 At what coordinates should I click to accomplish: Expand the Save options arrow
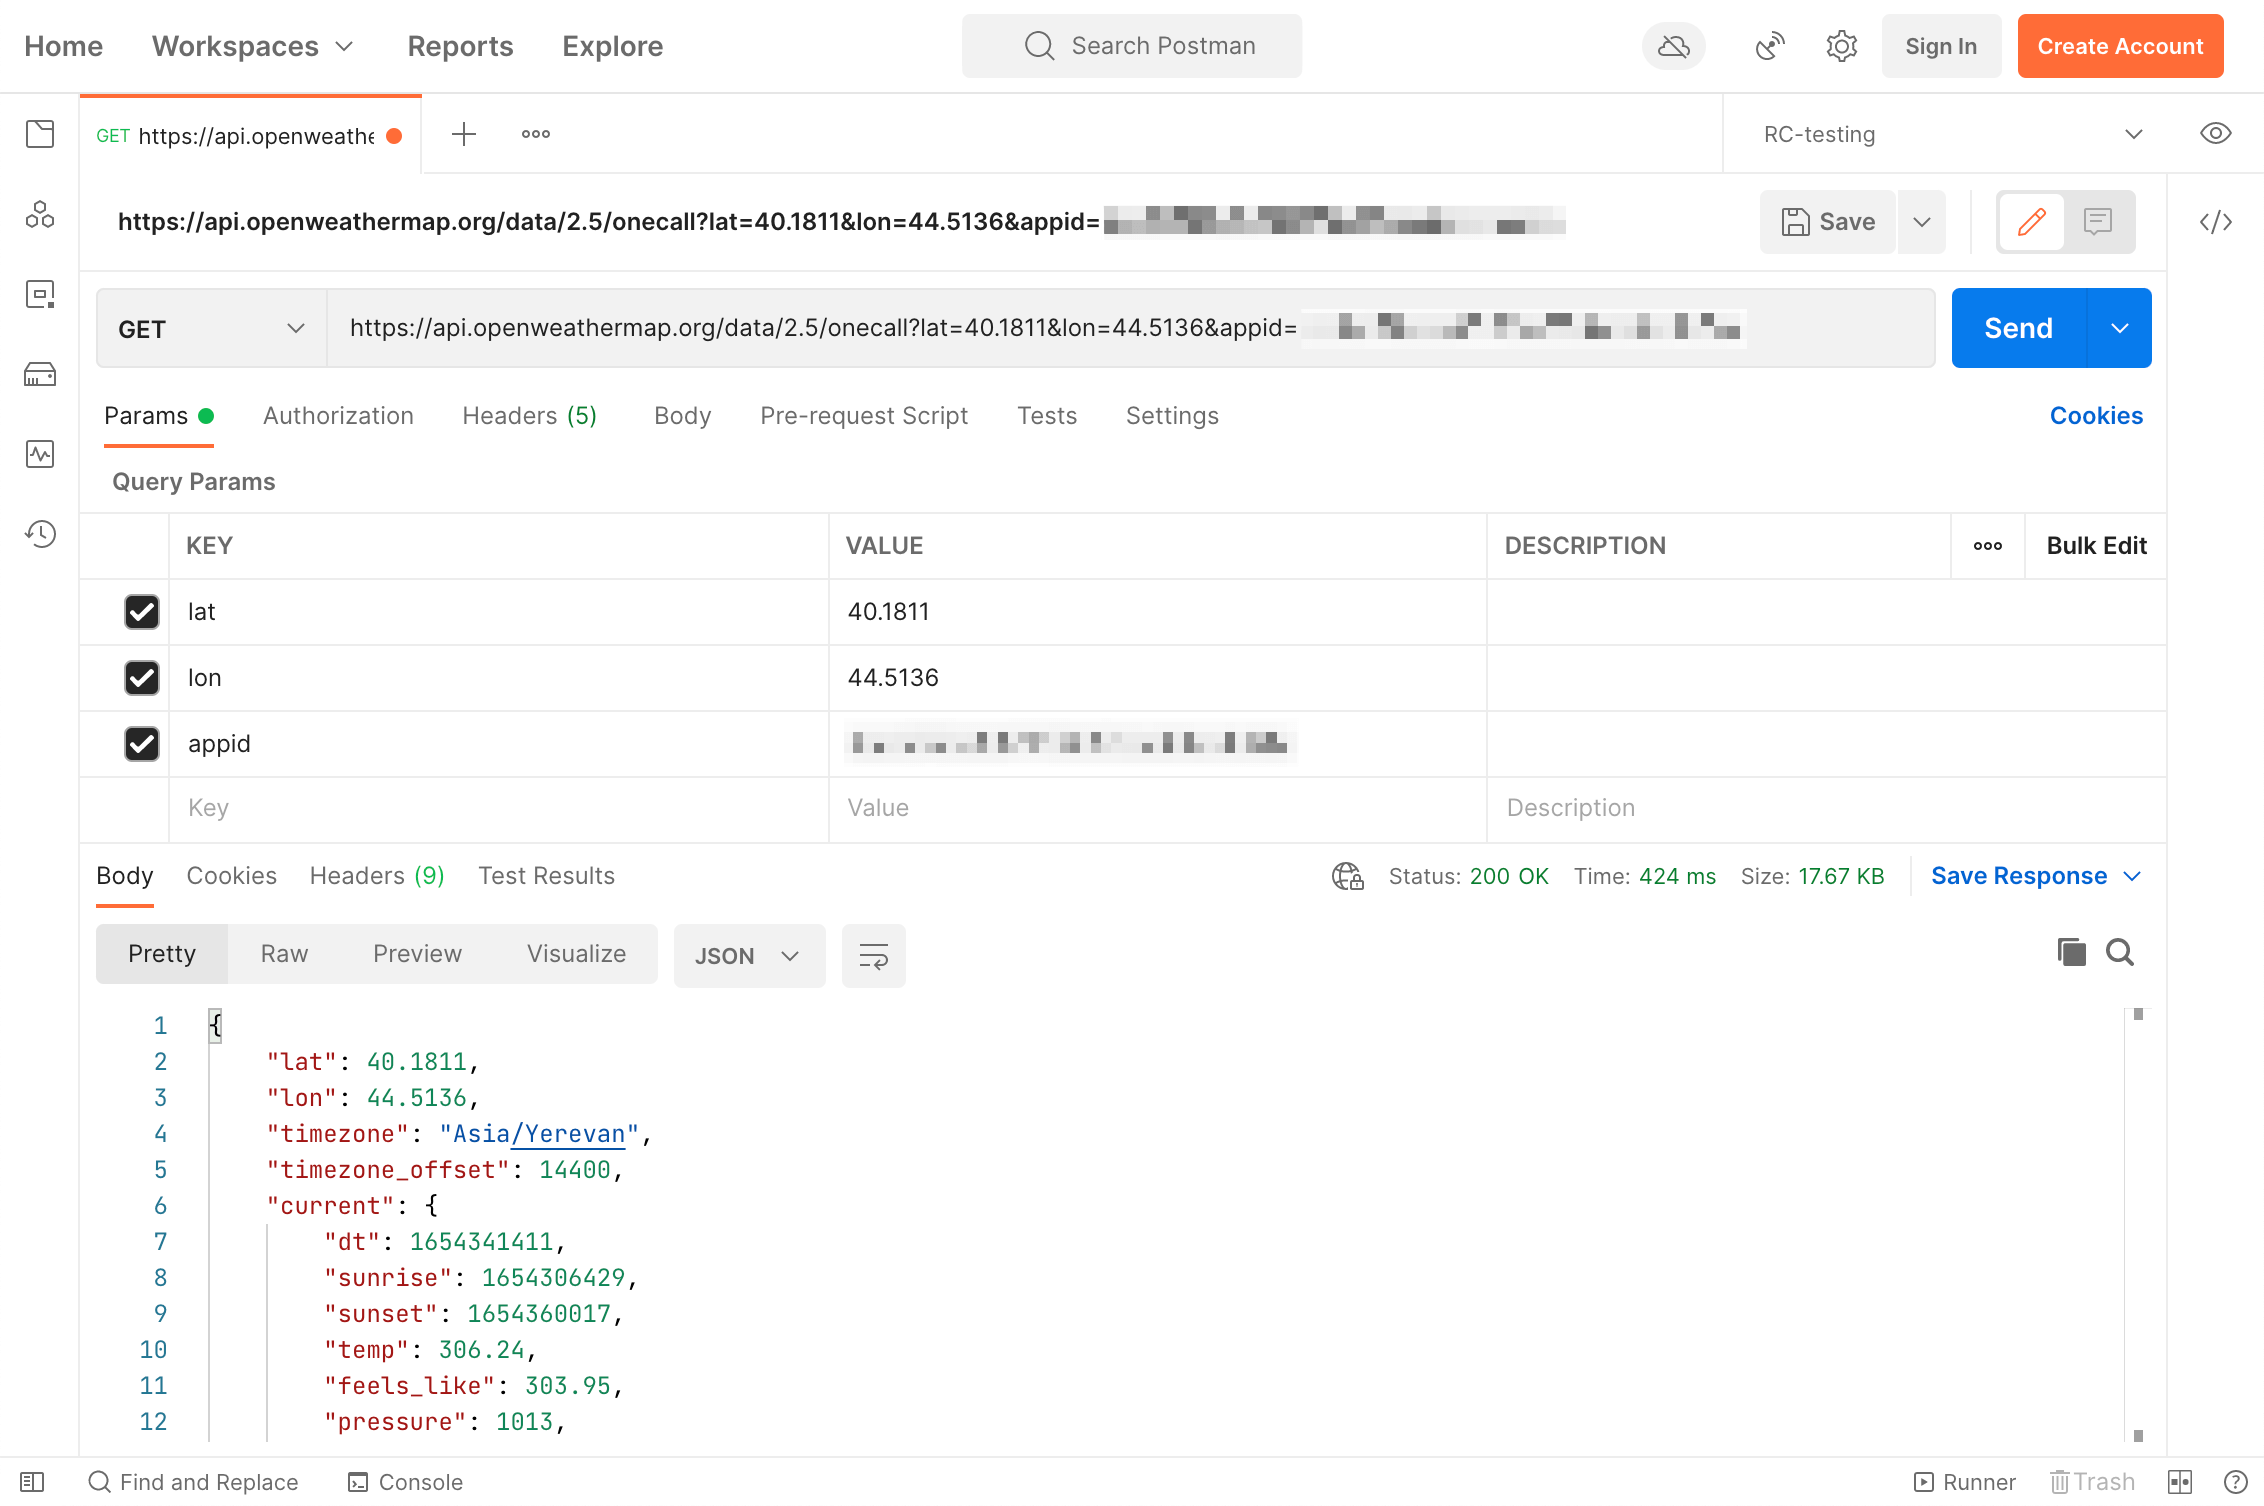point(1922,222)
